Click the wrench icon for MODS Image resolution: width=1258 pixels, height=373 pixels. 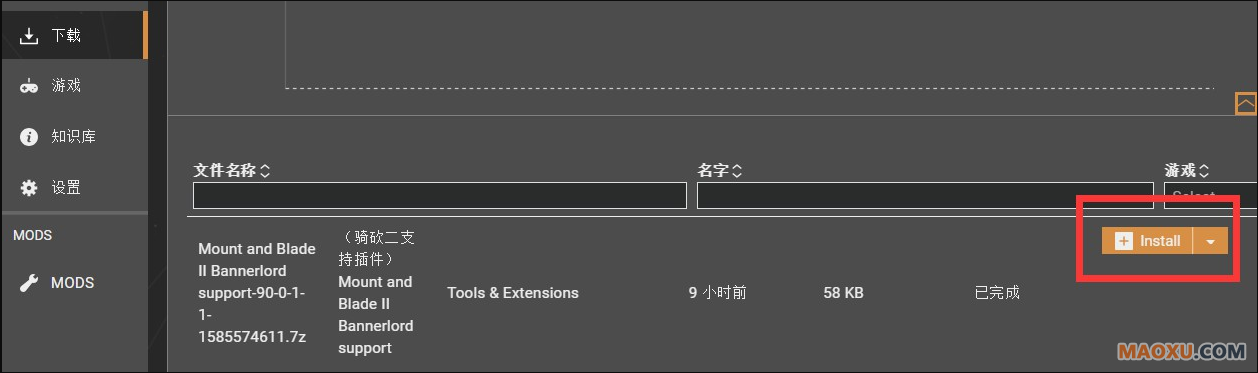pos(29,283)
